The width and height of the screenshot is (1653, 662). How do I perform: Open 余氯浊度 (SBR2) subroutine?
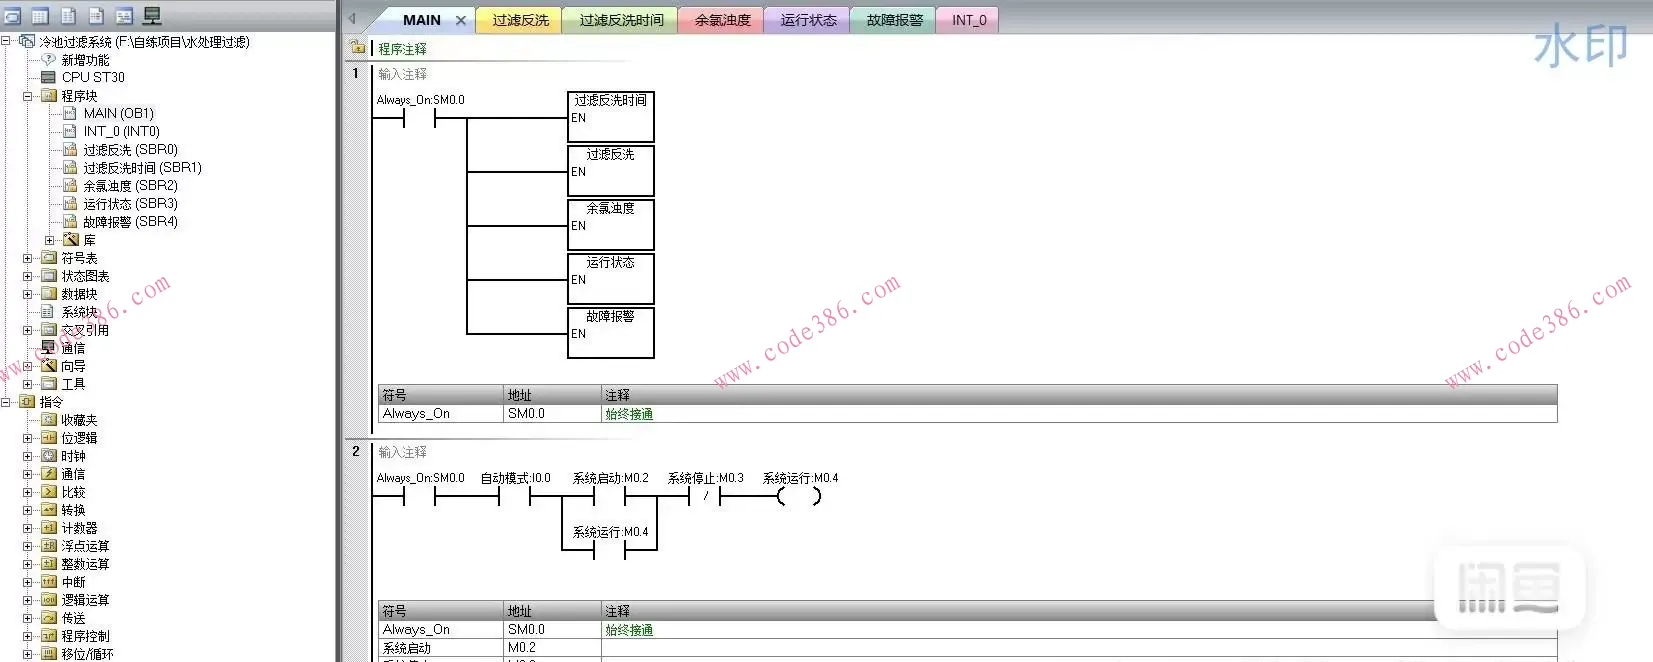[130, 185]
